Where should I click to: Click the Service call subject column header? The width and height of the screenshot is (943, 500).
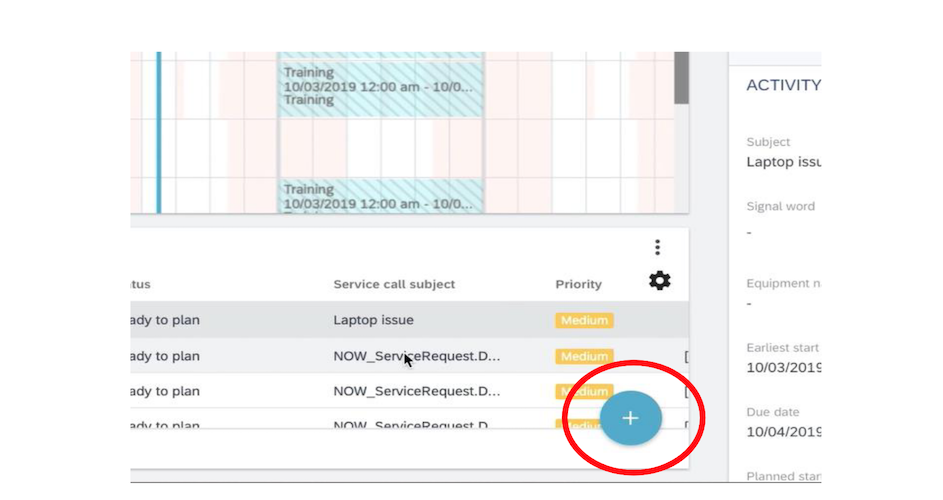(394, 285)
